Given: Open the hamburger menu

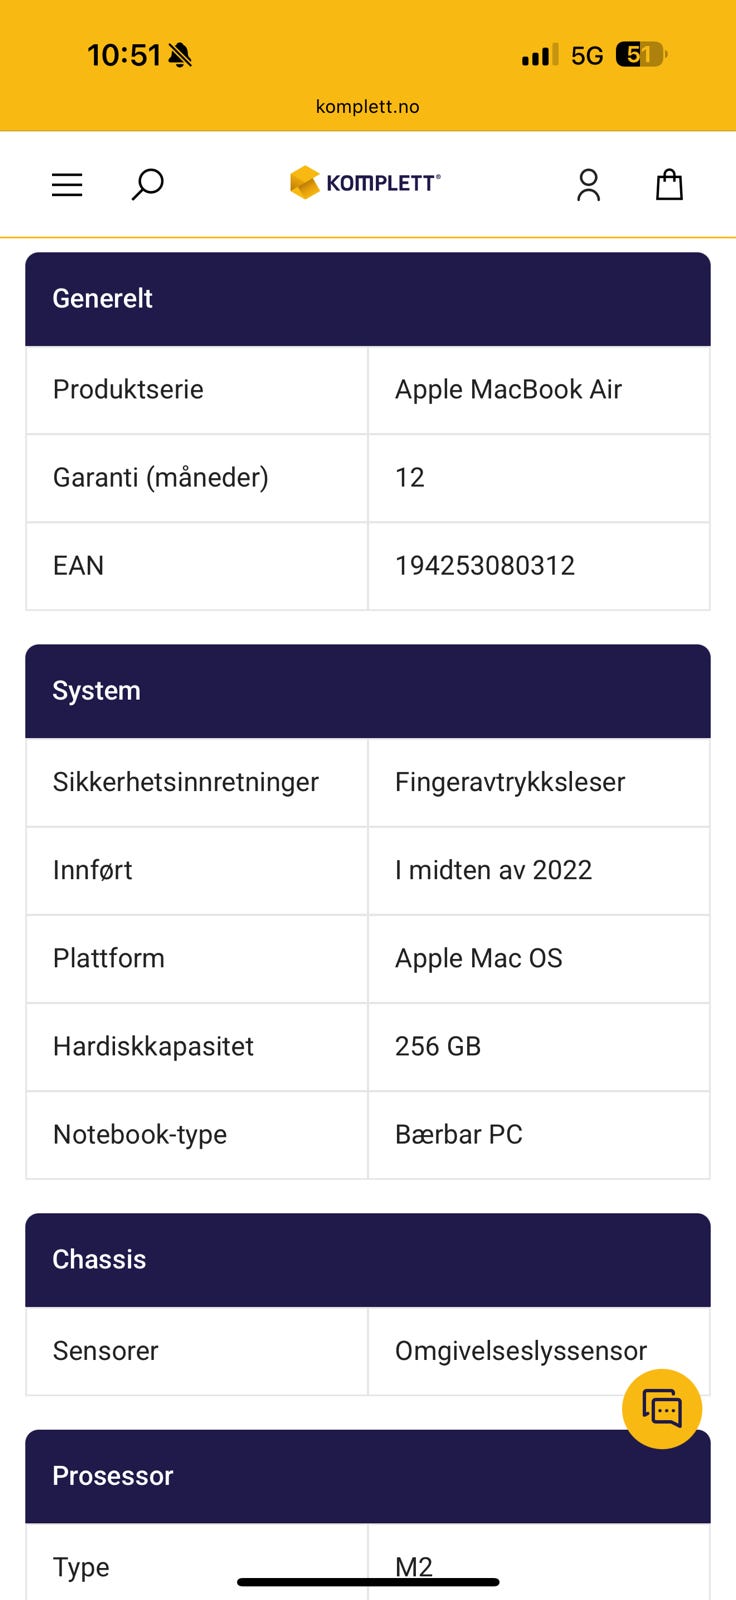Looking at the screenshot, I should [67, 185].
